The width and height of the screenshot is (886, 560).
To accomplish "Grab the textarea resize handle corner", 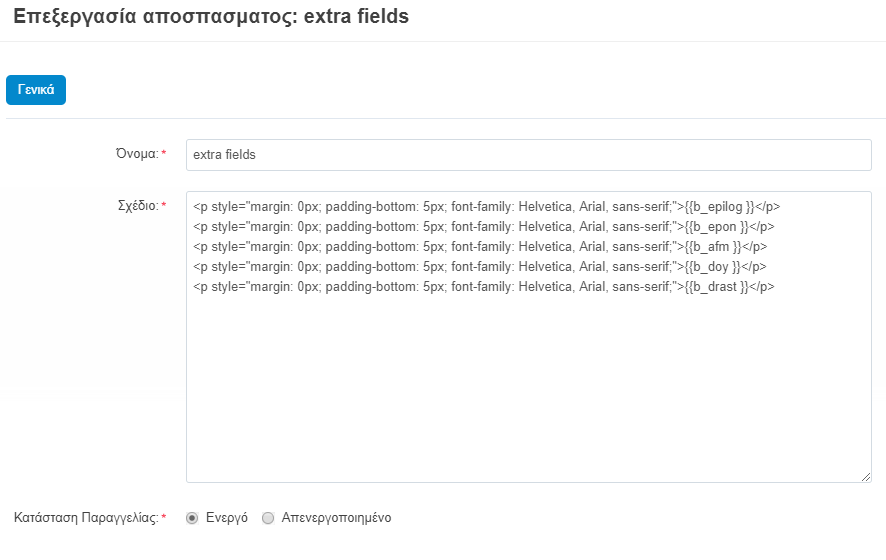I will 866,477.
